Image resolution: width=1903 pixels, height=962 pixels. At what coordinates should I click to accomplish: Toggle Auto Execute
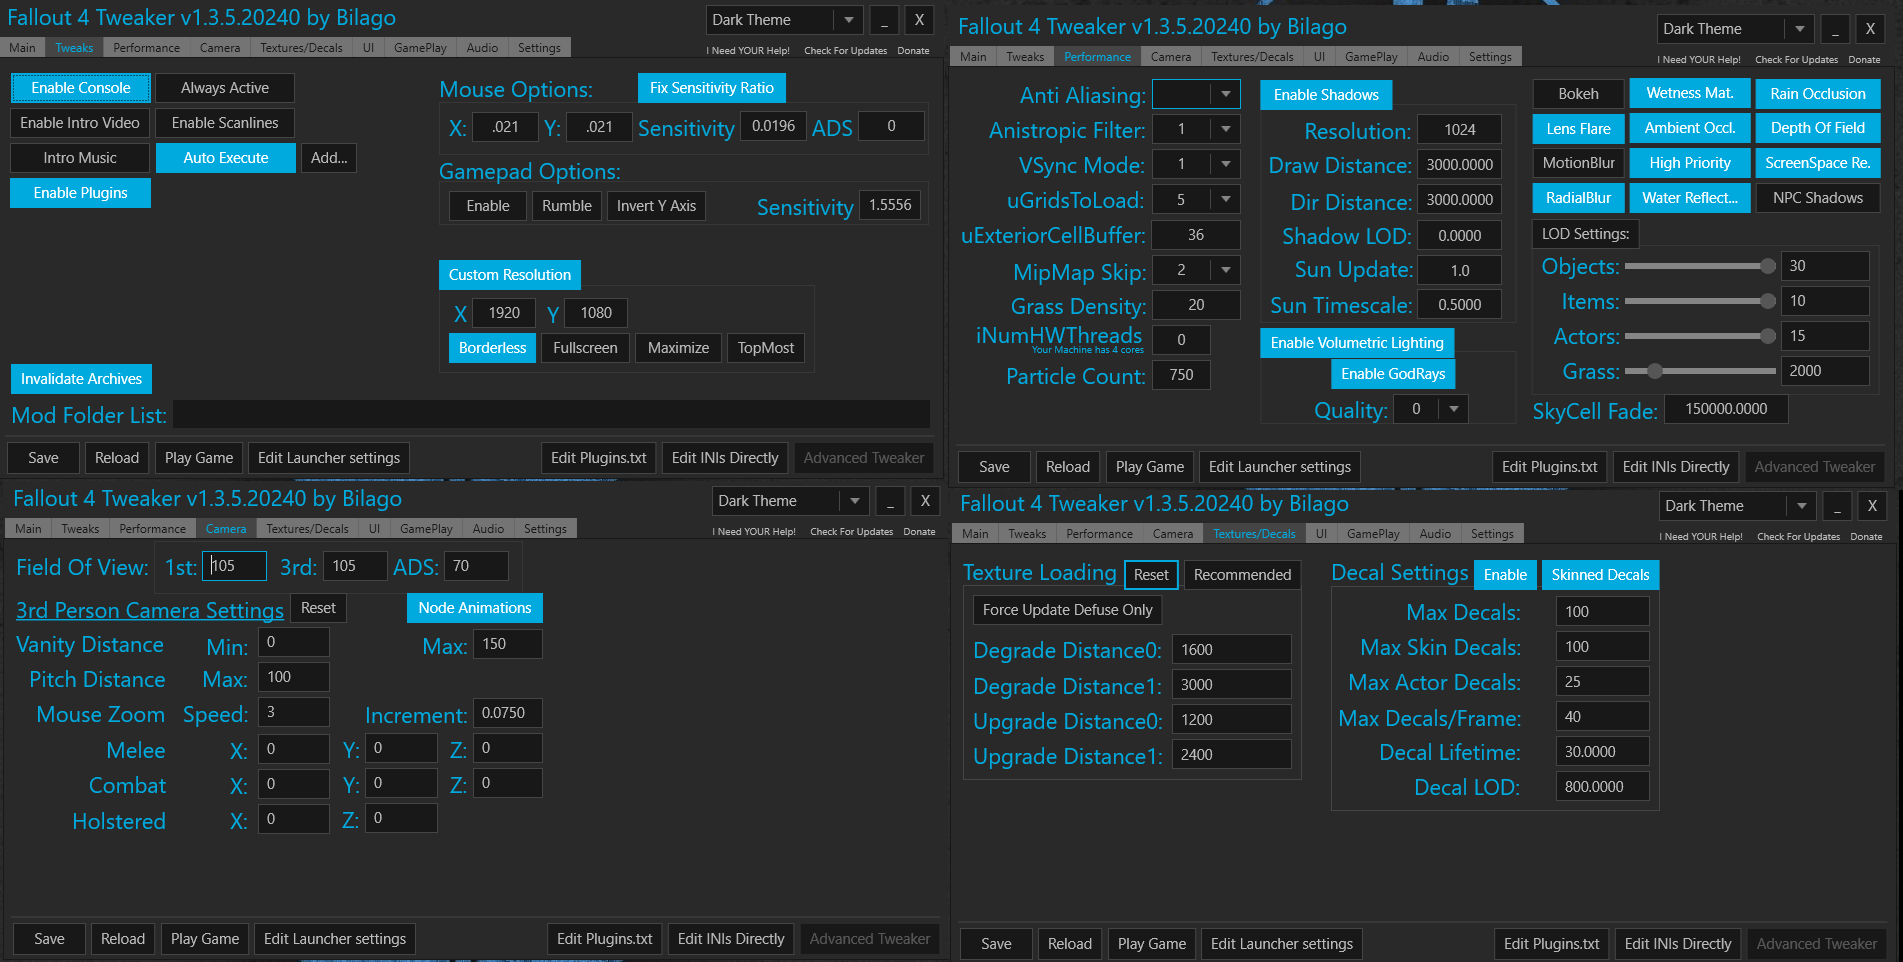point(226,158)
